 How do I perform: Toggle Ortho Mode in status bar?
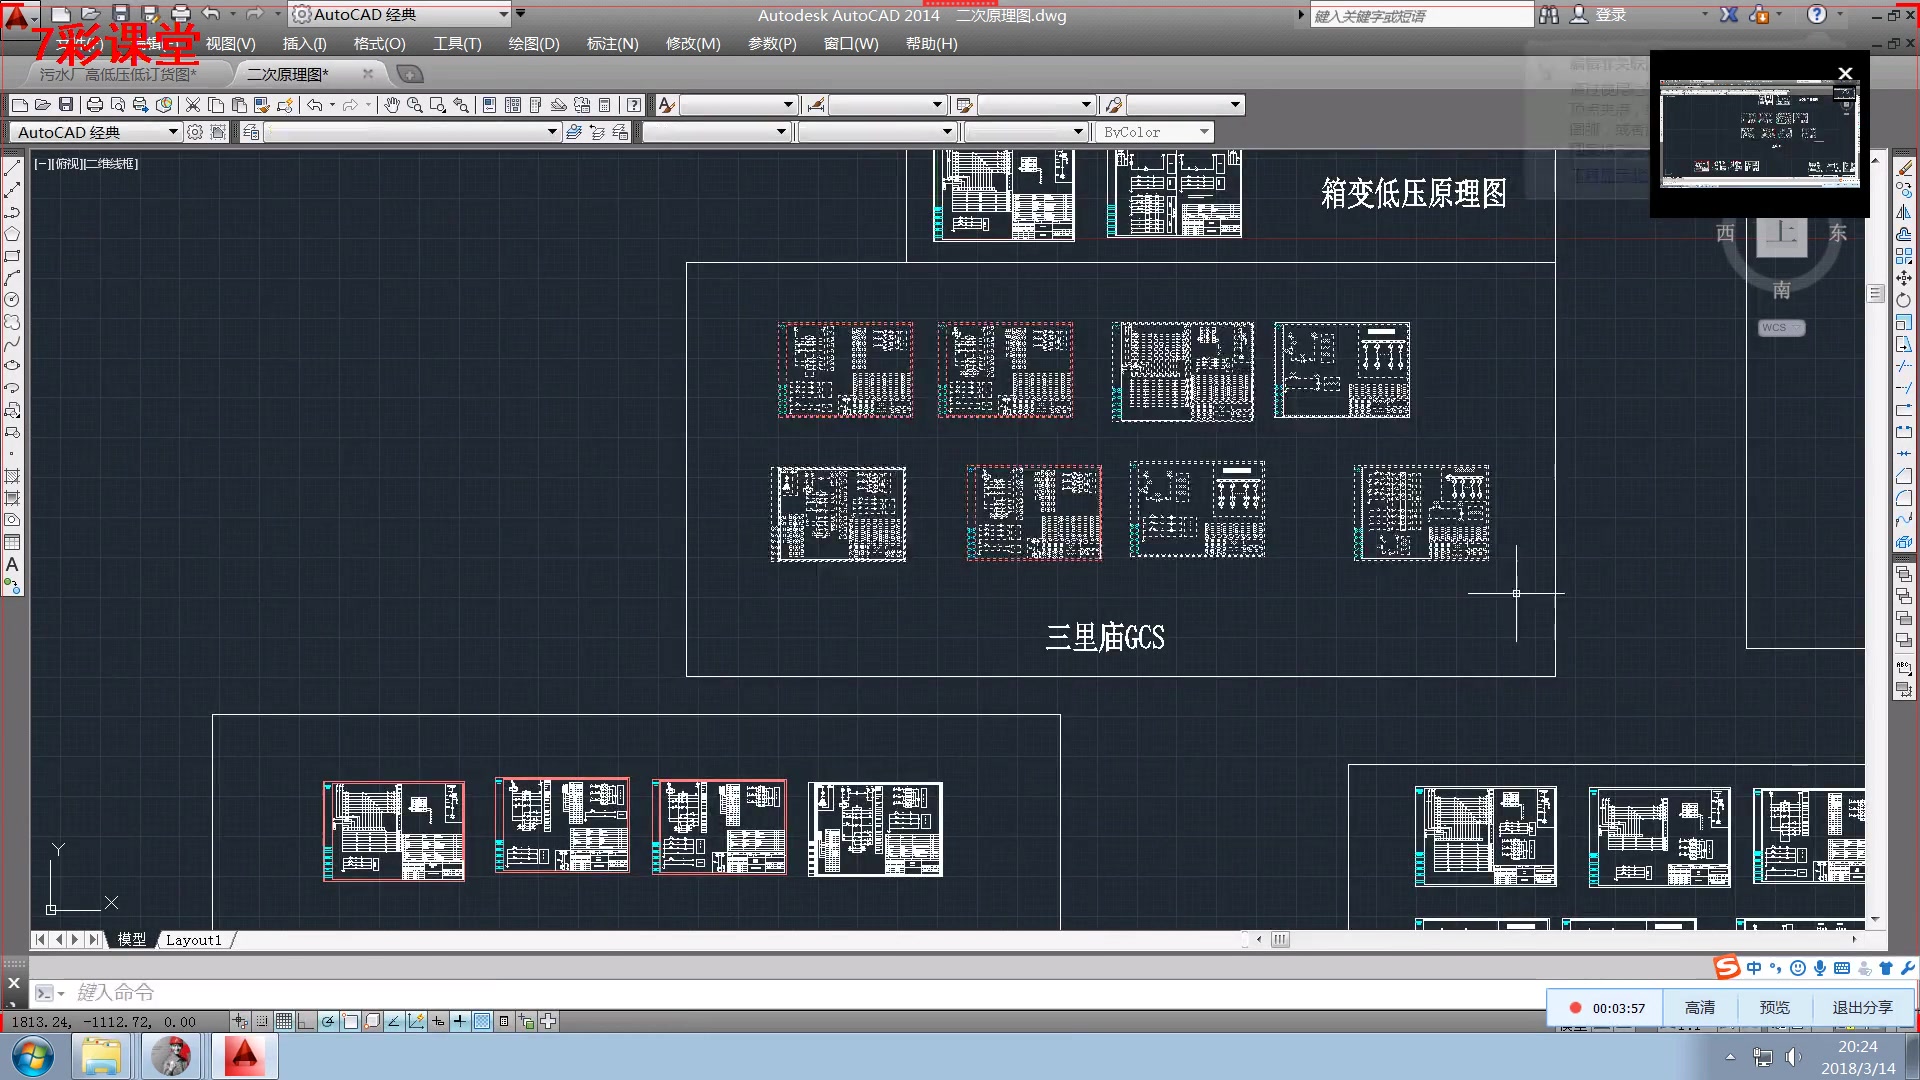[306, 1021]
